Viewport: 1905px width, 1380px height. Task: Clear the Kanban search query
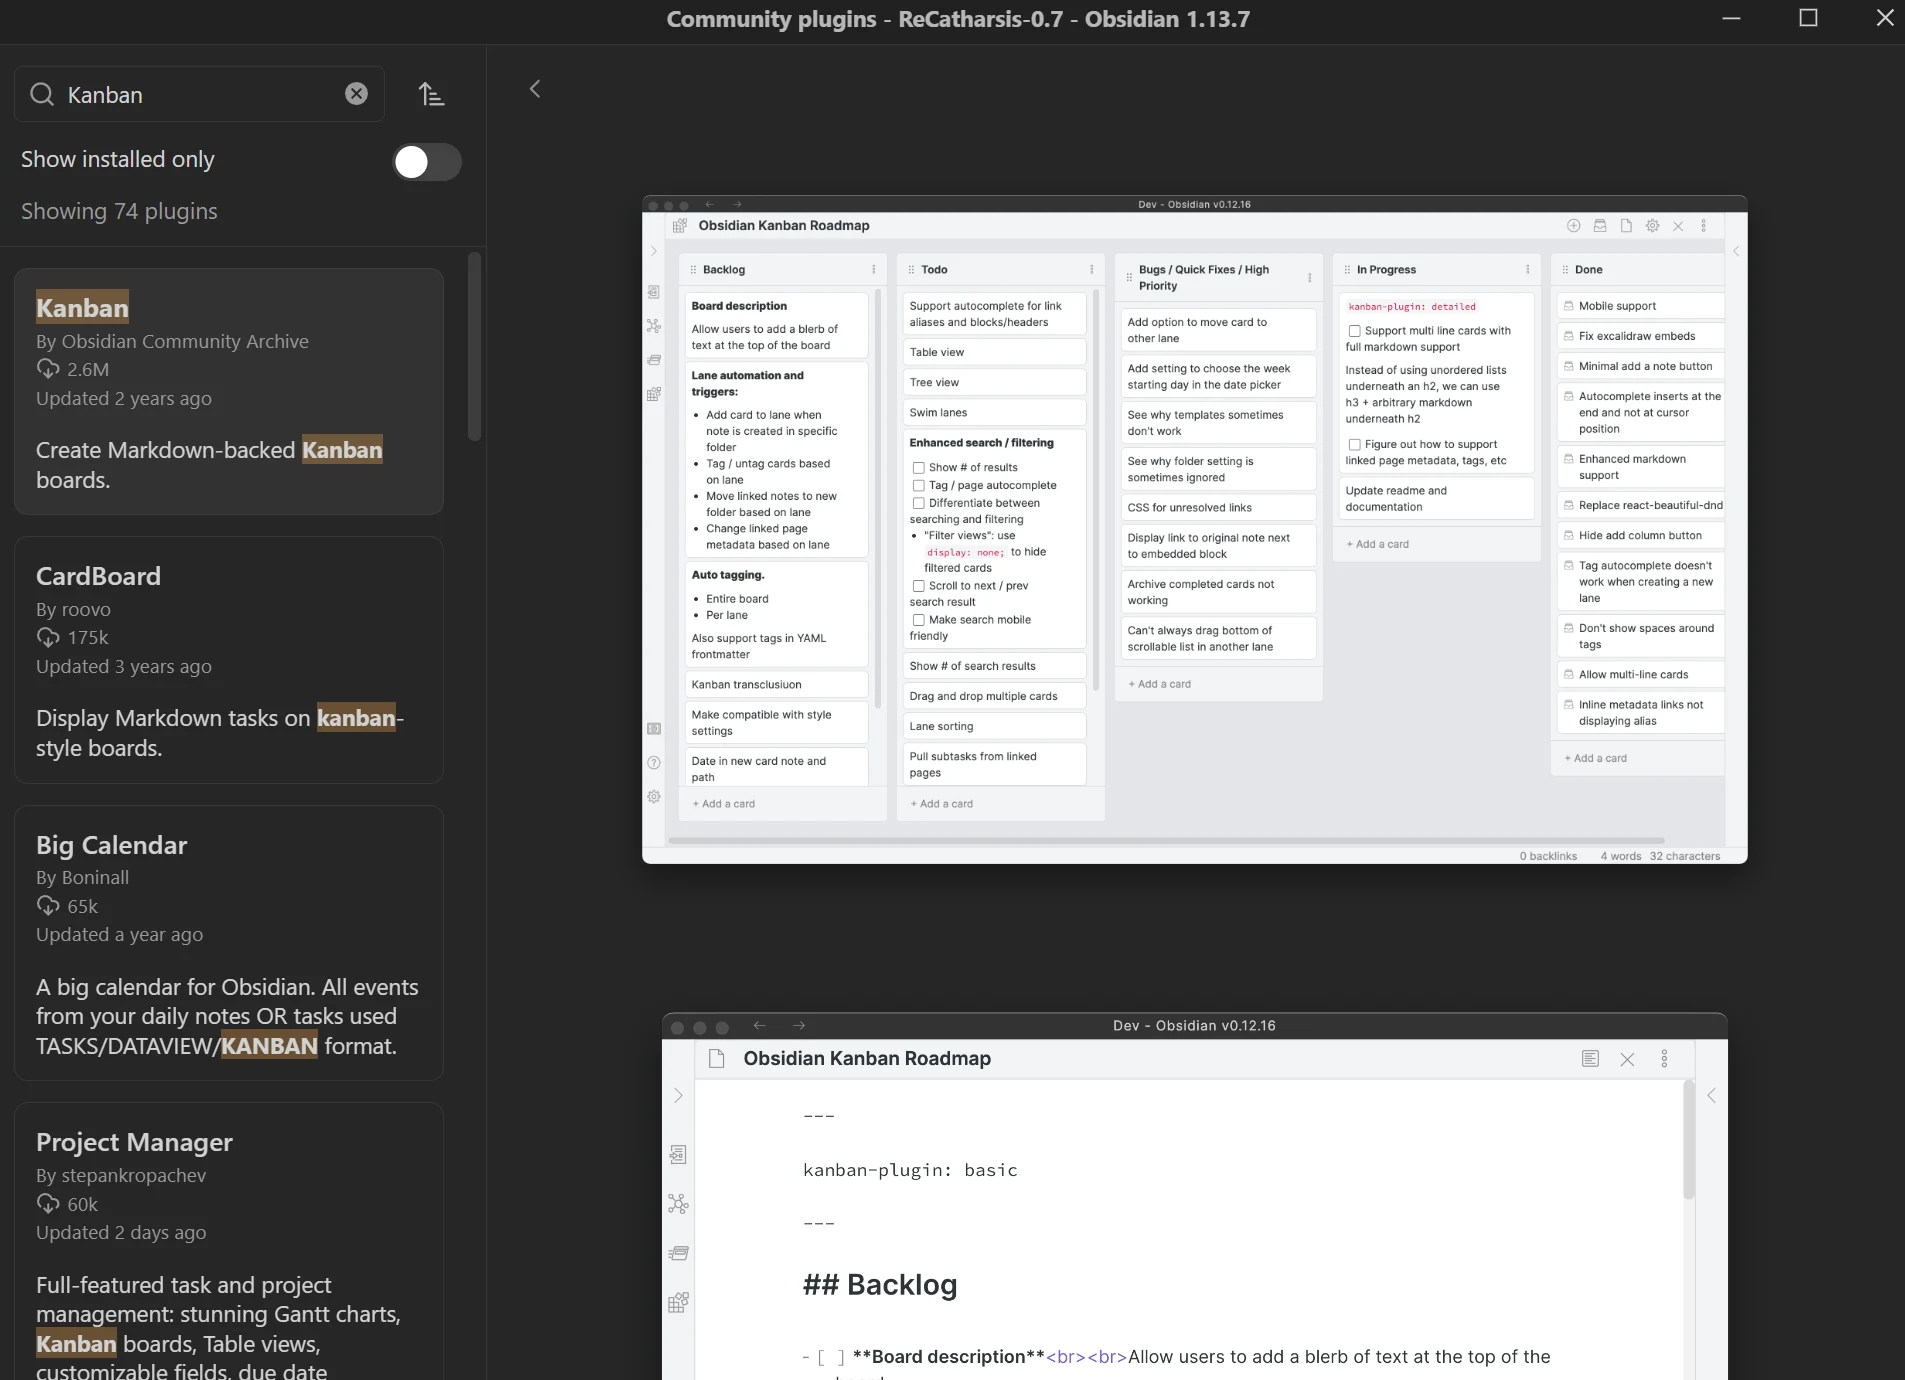tap(356, 94)
